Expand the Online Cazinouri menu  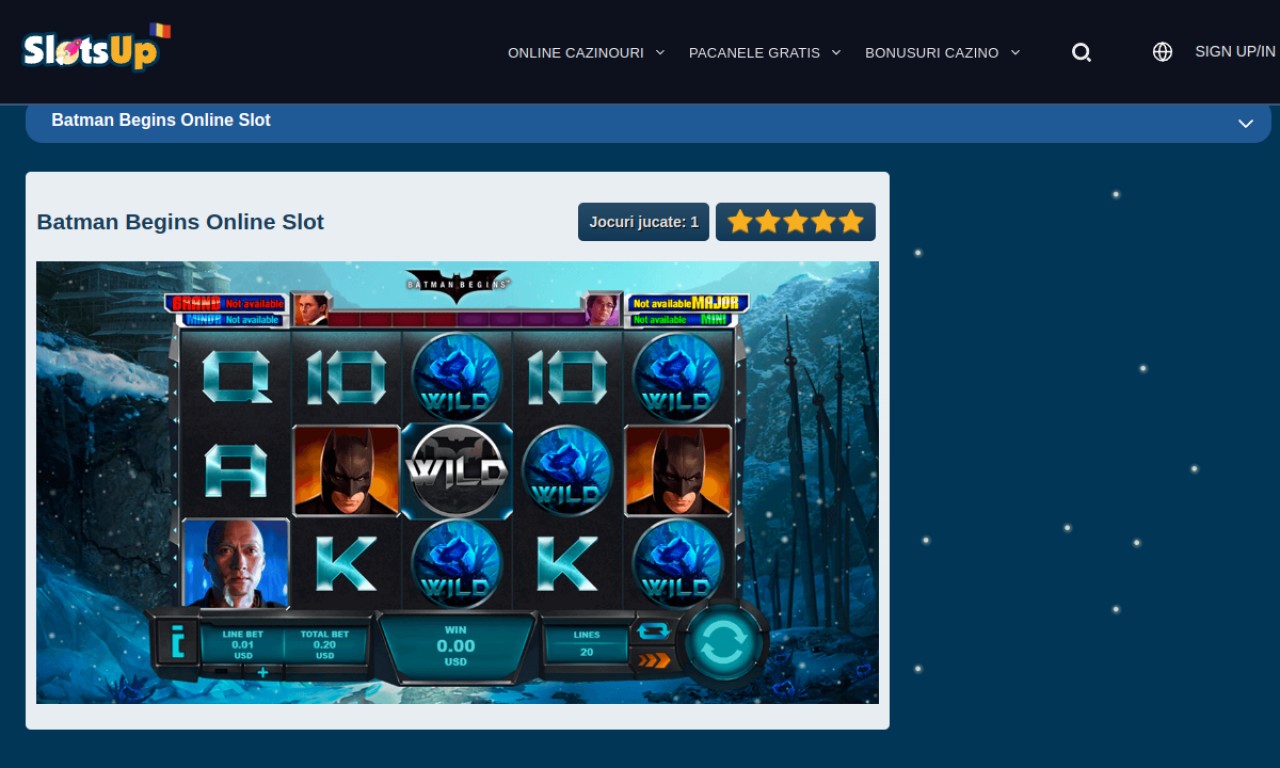pos(586,52)
